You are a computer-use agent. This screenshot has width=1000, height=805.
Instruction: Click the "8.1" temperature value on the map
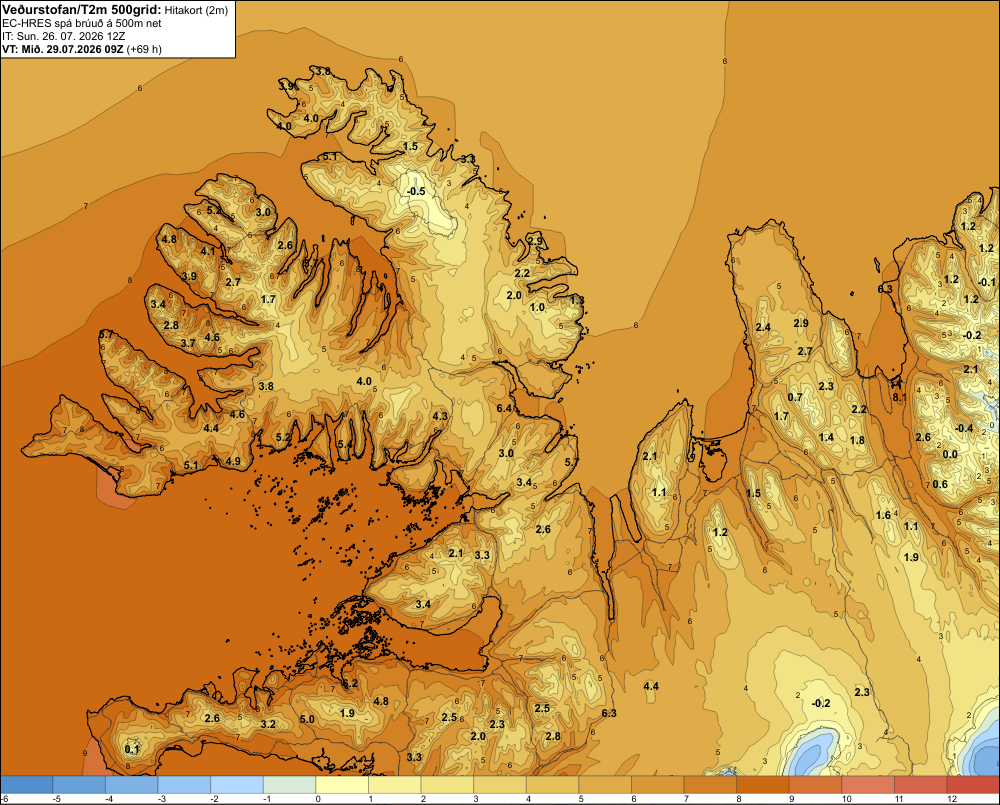point(899,397)
